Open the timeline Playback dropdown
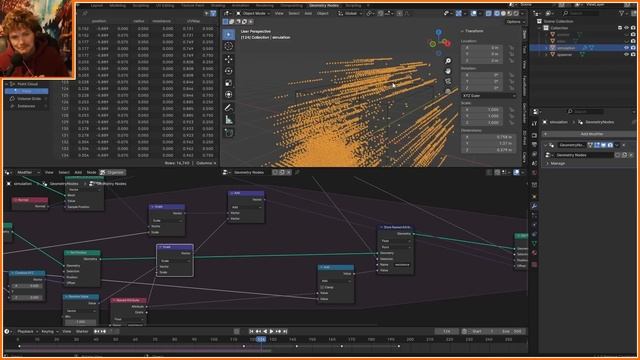 click(27, 331)
